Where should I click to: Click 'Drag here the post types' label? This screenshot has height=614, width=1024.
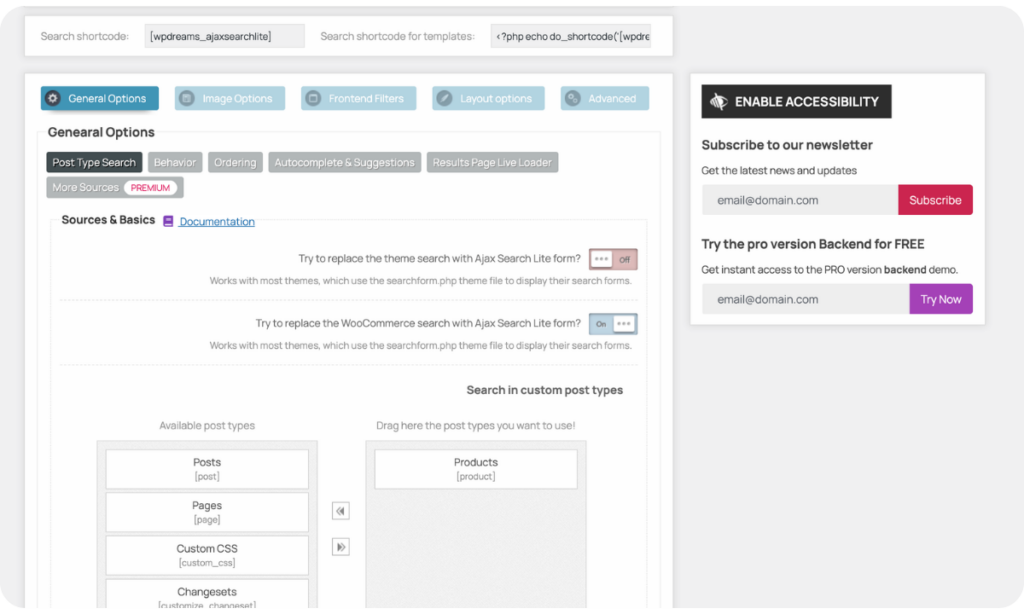[475, 425]
